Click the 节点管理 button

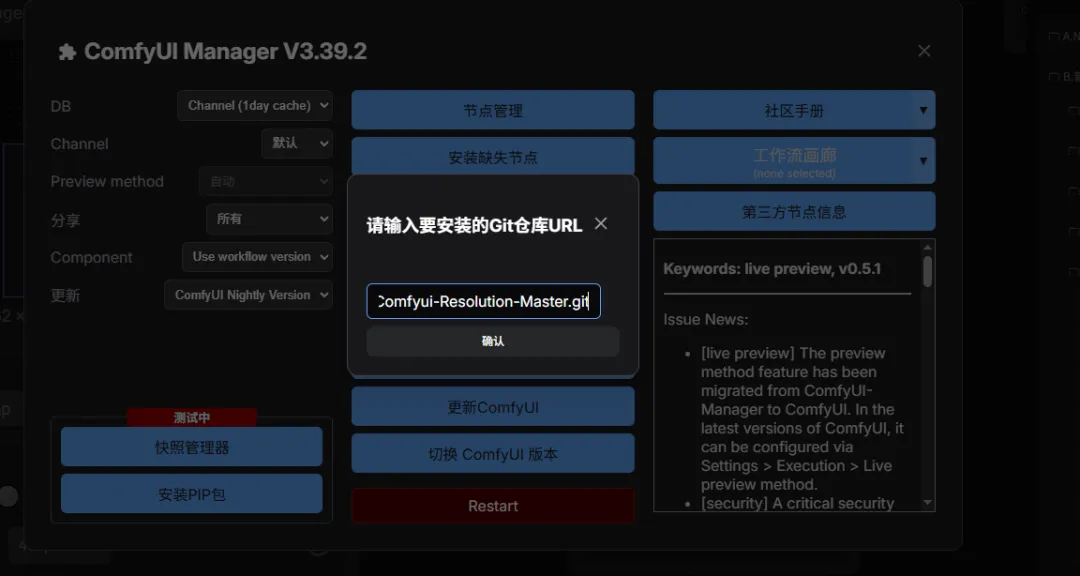493,110
